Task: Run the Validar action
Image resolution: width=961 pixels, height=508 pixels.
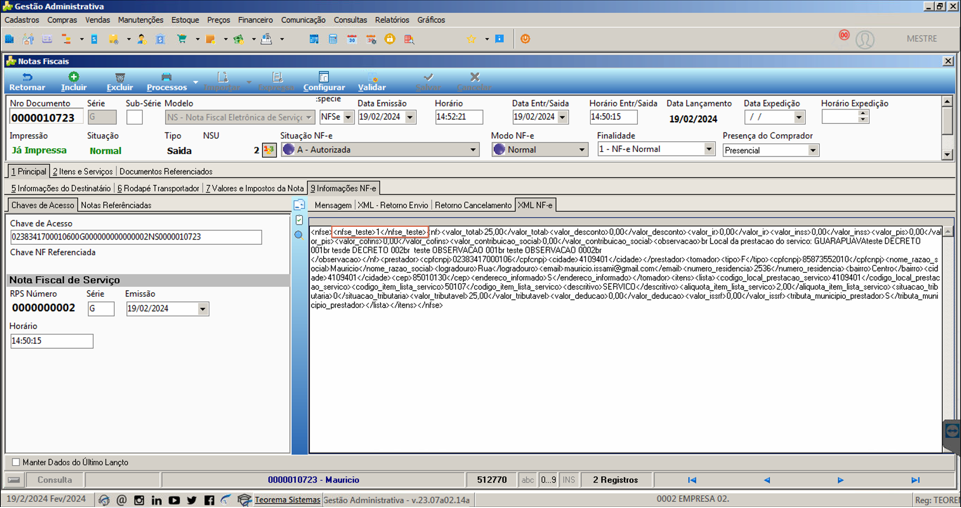Action: coord(371,82)
